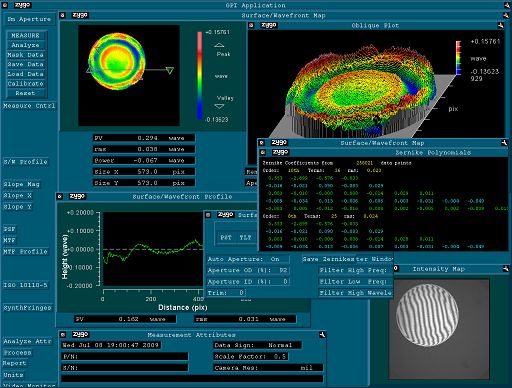The image size is (512, 388).
Task: Open window menu icon of Zernike Polynomials
Action: tap(263, 152)
